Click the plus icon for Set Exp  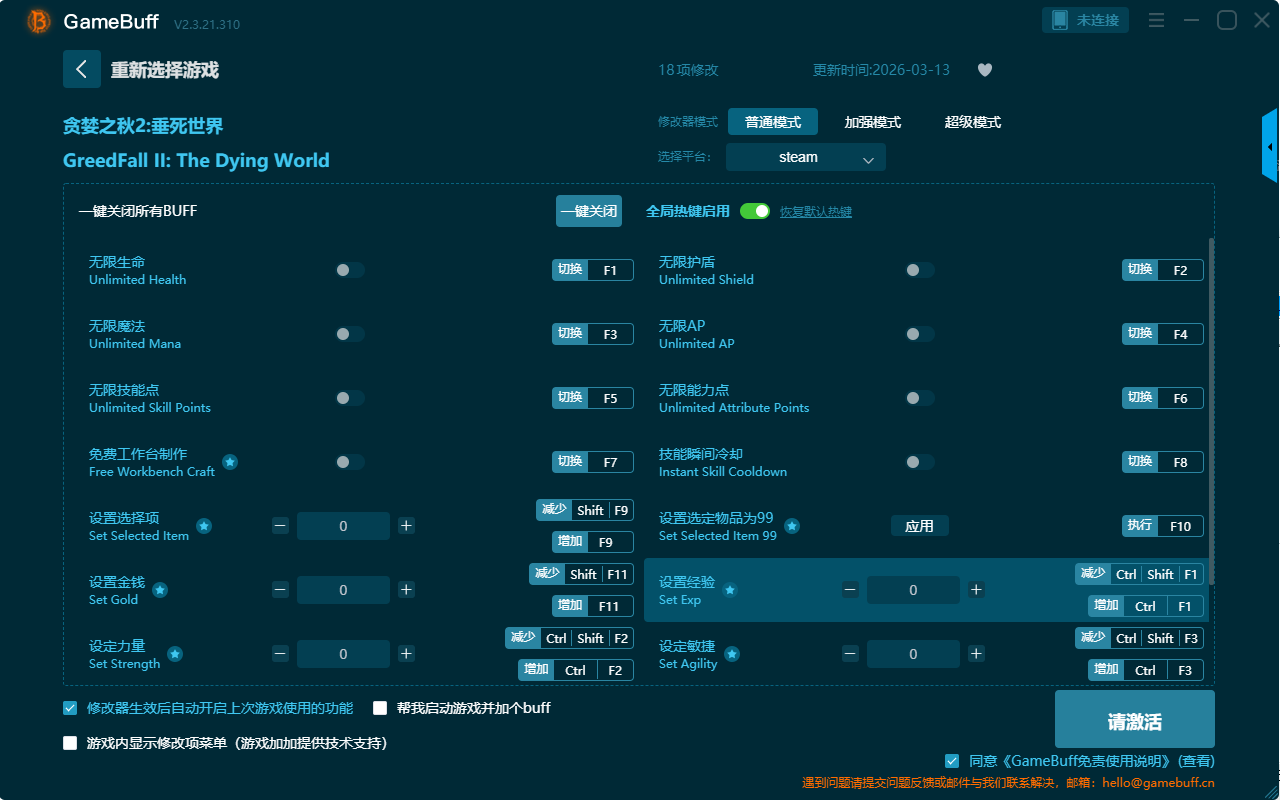tap(977, 590)
